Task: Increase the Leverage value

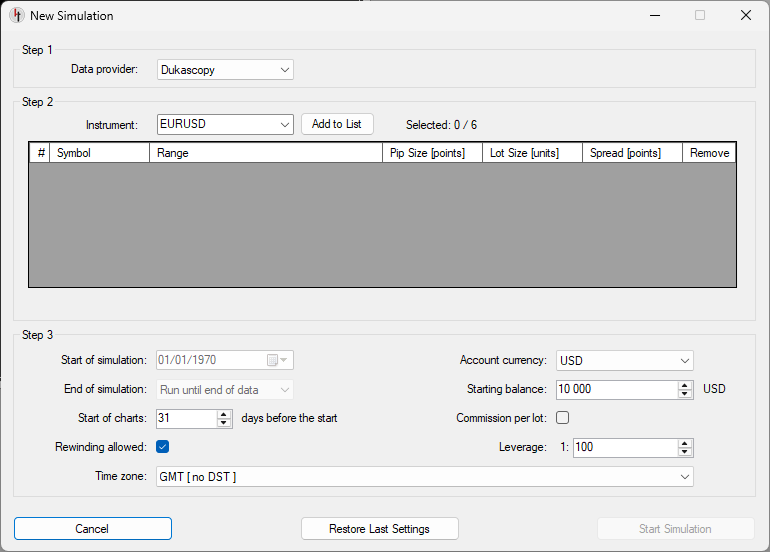Action: [685, 443]
